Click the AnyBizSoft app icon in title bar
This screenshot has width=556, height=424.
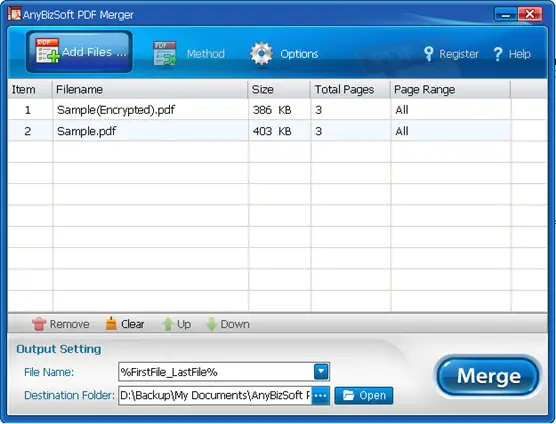coord(15,14)
